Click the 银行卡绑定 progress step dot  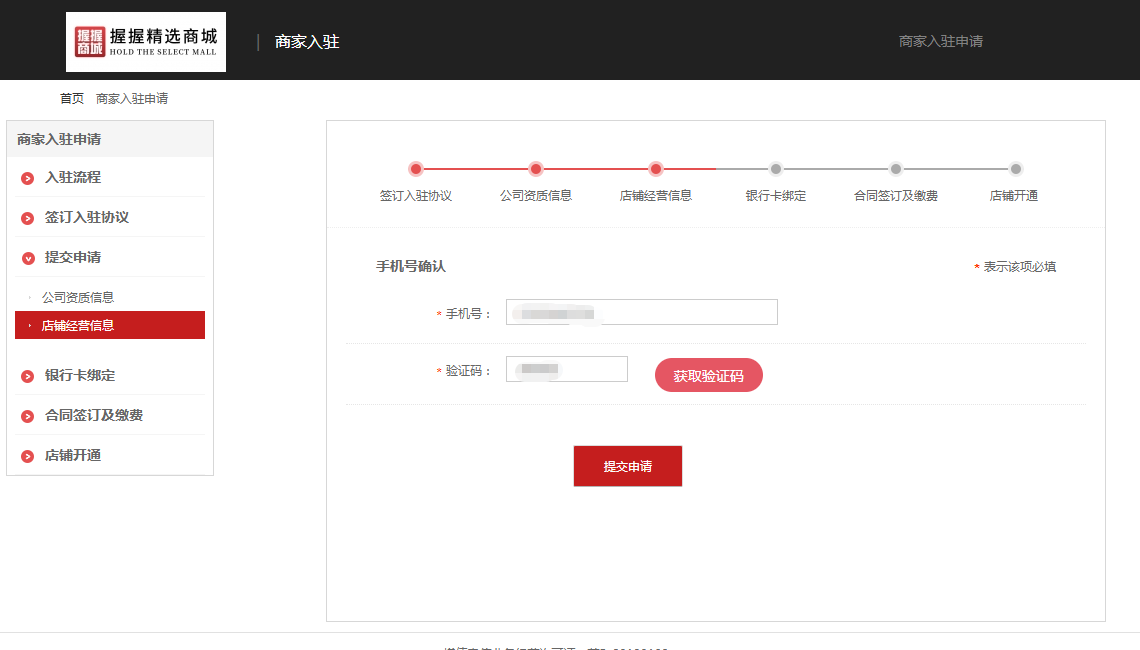click(776, 169)
